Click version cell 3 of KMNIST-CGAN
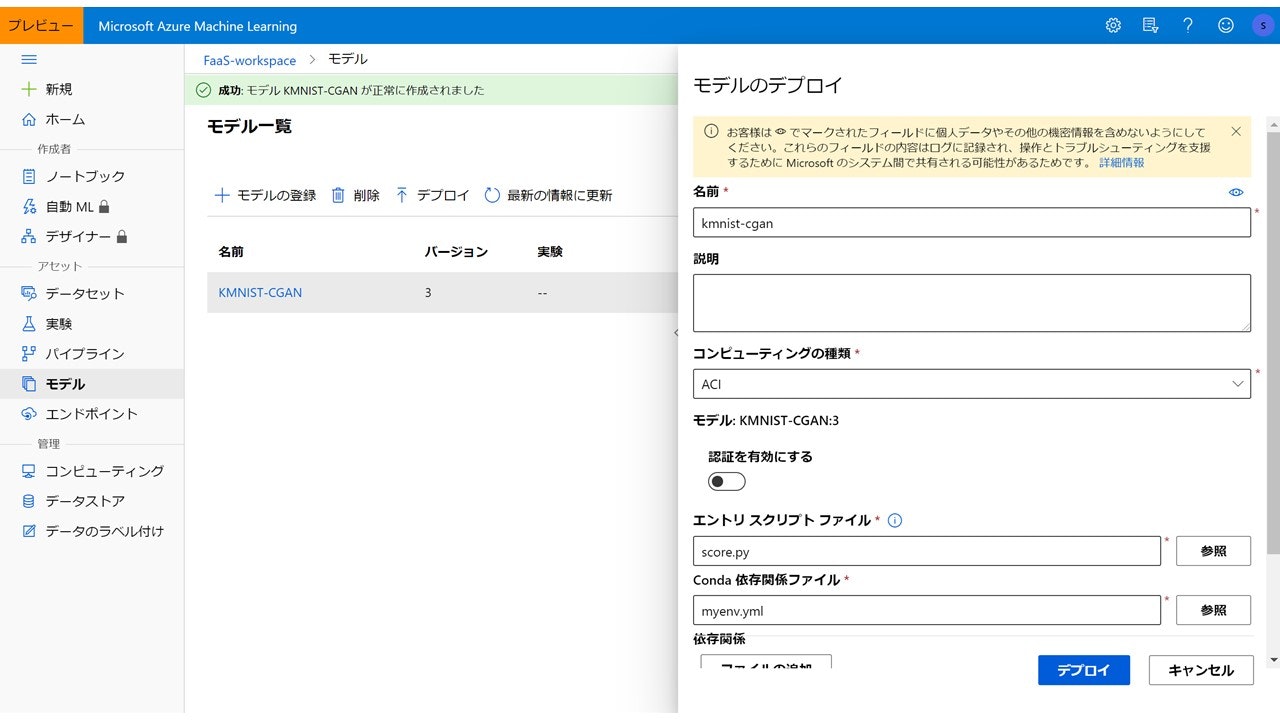 [428, 293]
